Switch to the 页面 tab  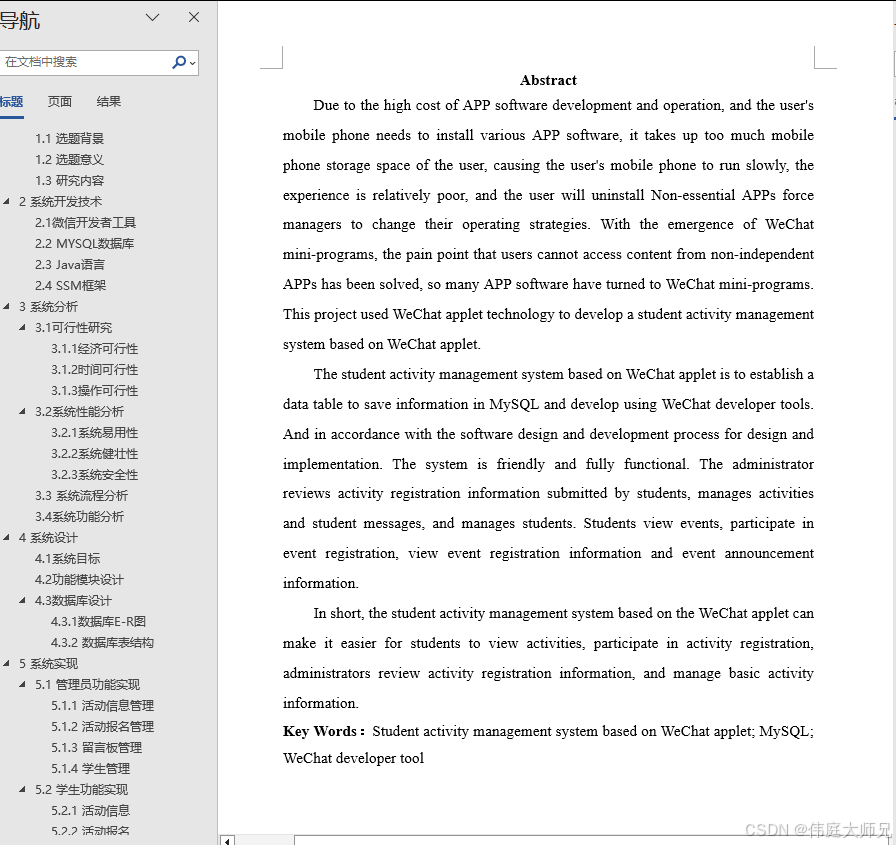pyautogui.click(x=60, y=102)
